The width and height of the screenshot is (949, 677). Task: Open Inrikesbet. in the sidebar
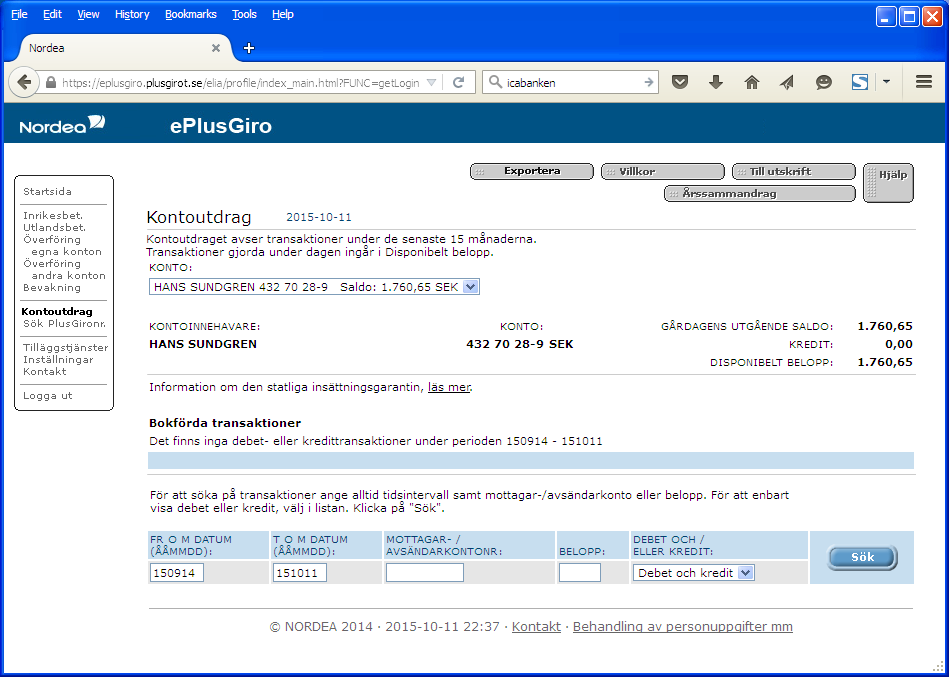tap(53, 215)
